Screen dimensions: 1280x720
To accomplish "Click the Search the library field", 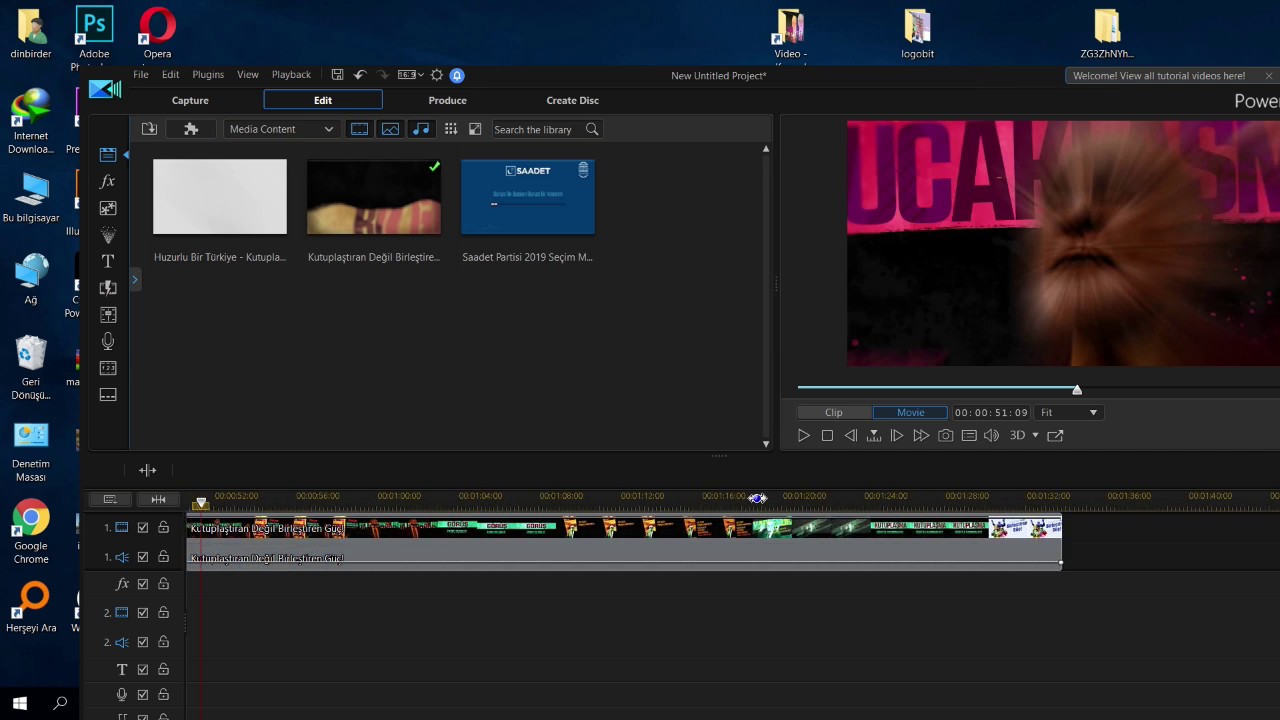I will 538,129.
